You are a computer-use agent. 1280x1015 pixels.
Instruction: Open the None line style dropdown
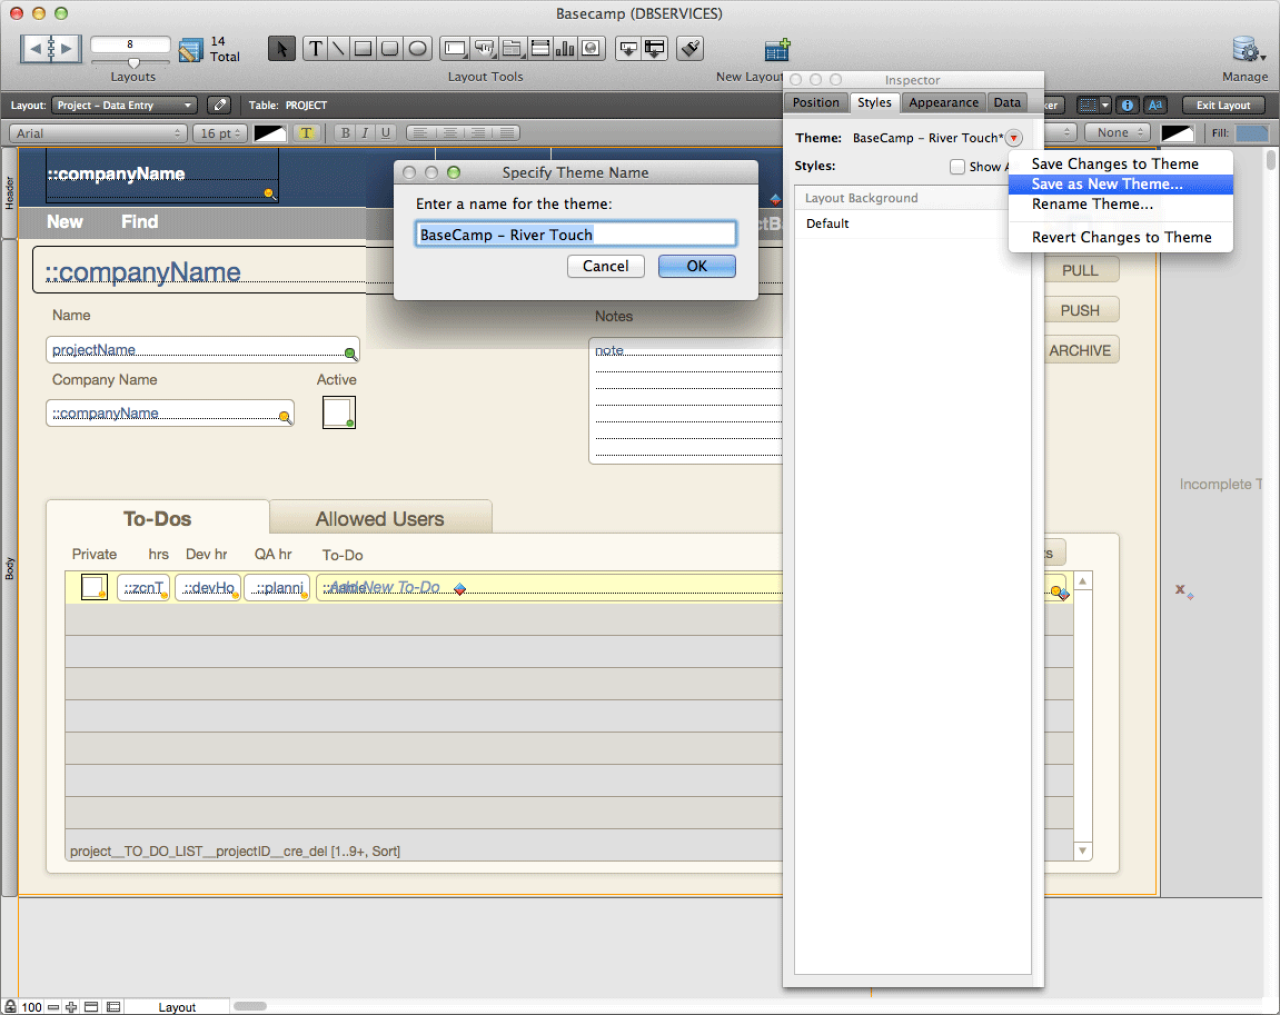pyautogui.click(x=1118, y=132)
